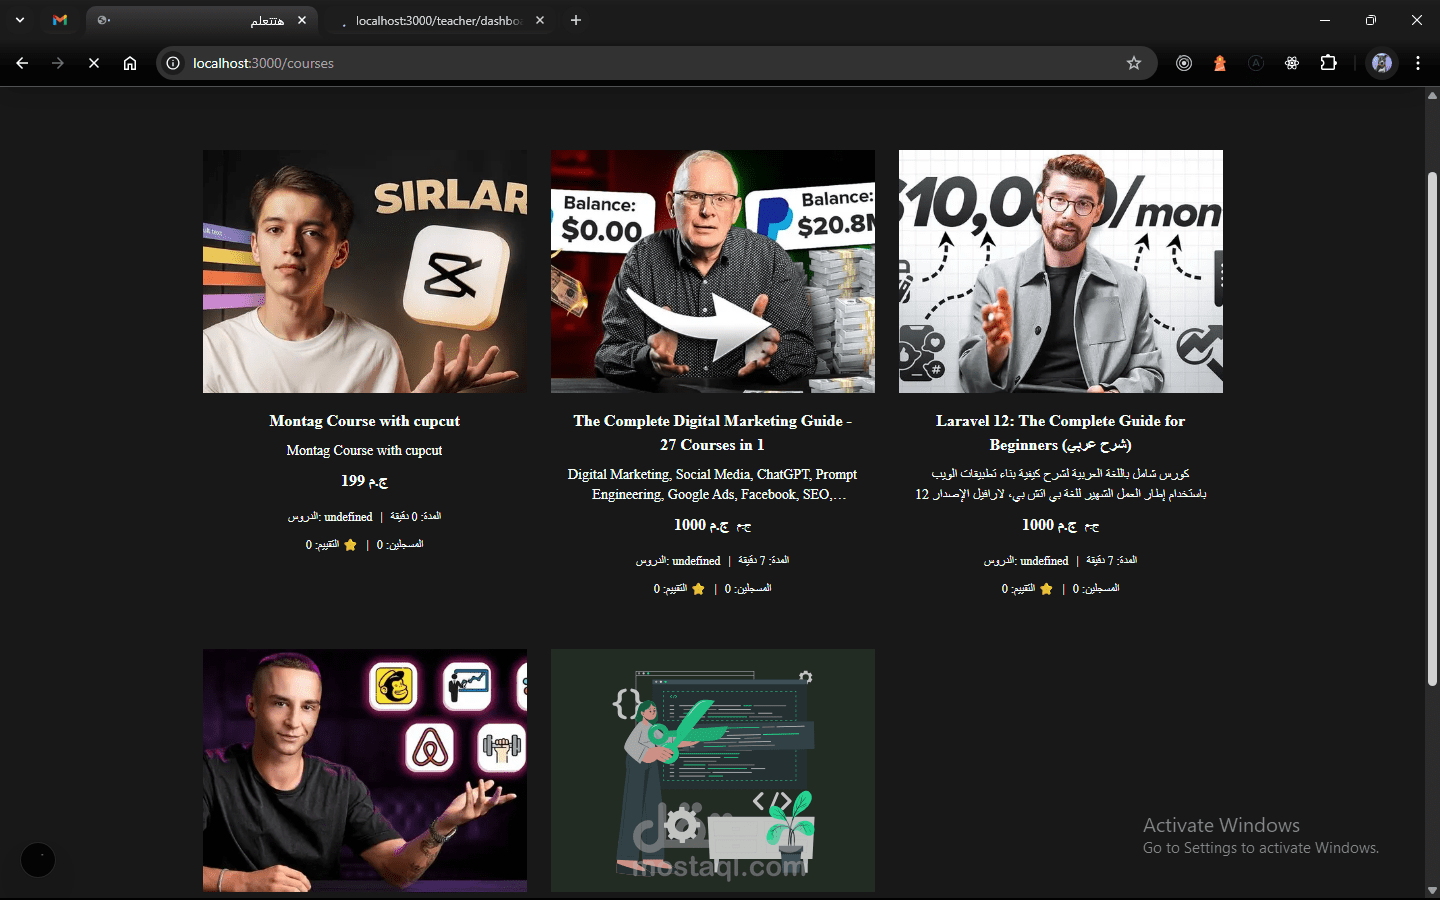Open the concentric-circles extension icon
The height and width of the screenshot is (900, 1440).
point(1184,63)
